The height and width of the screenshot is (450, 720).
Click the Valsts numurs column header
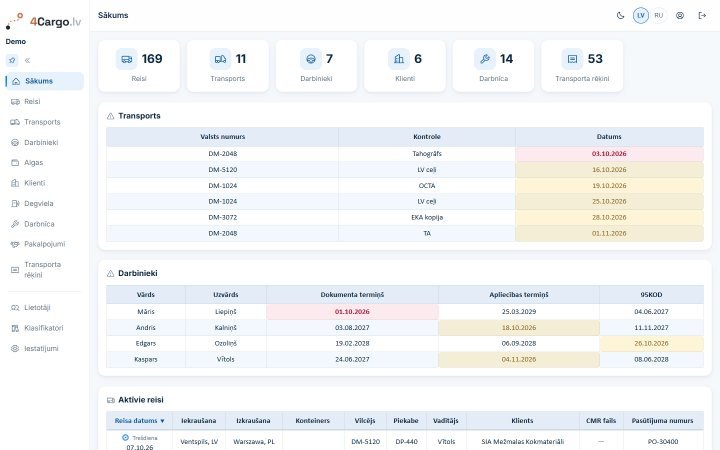coord(222,137)
